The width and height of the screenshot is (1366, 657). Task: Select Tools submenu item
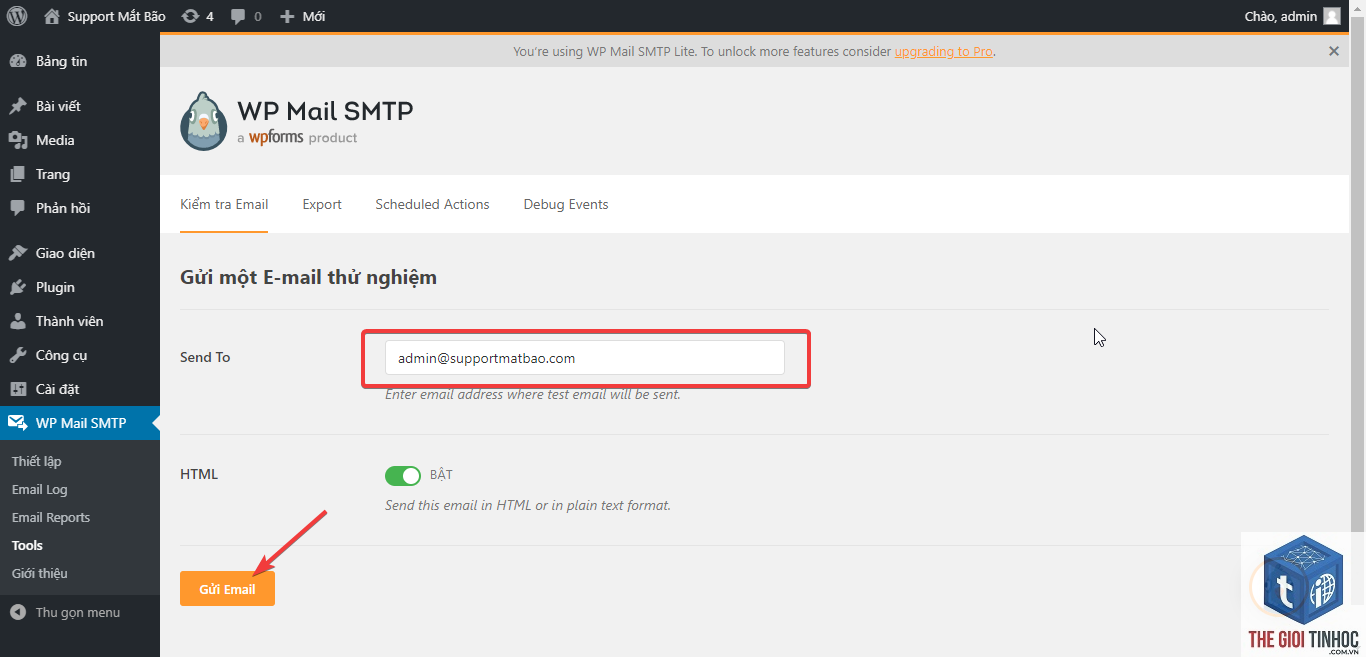27,545
